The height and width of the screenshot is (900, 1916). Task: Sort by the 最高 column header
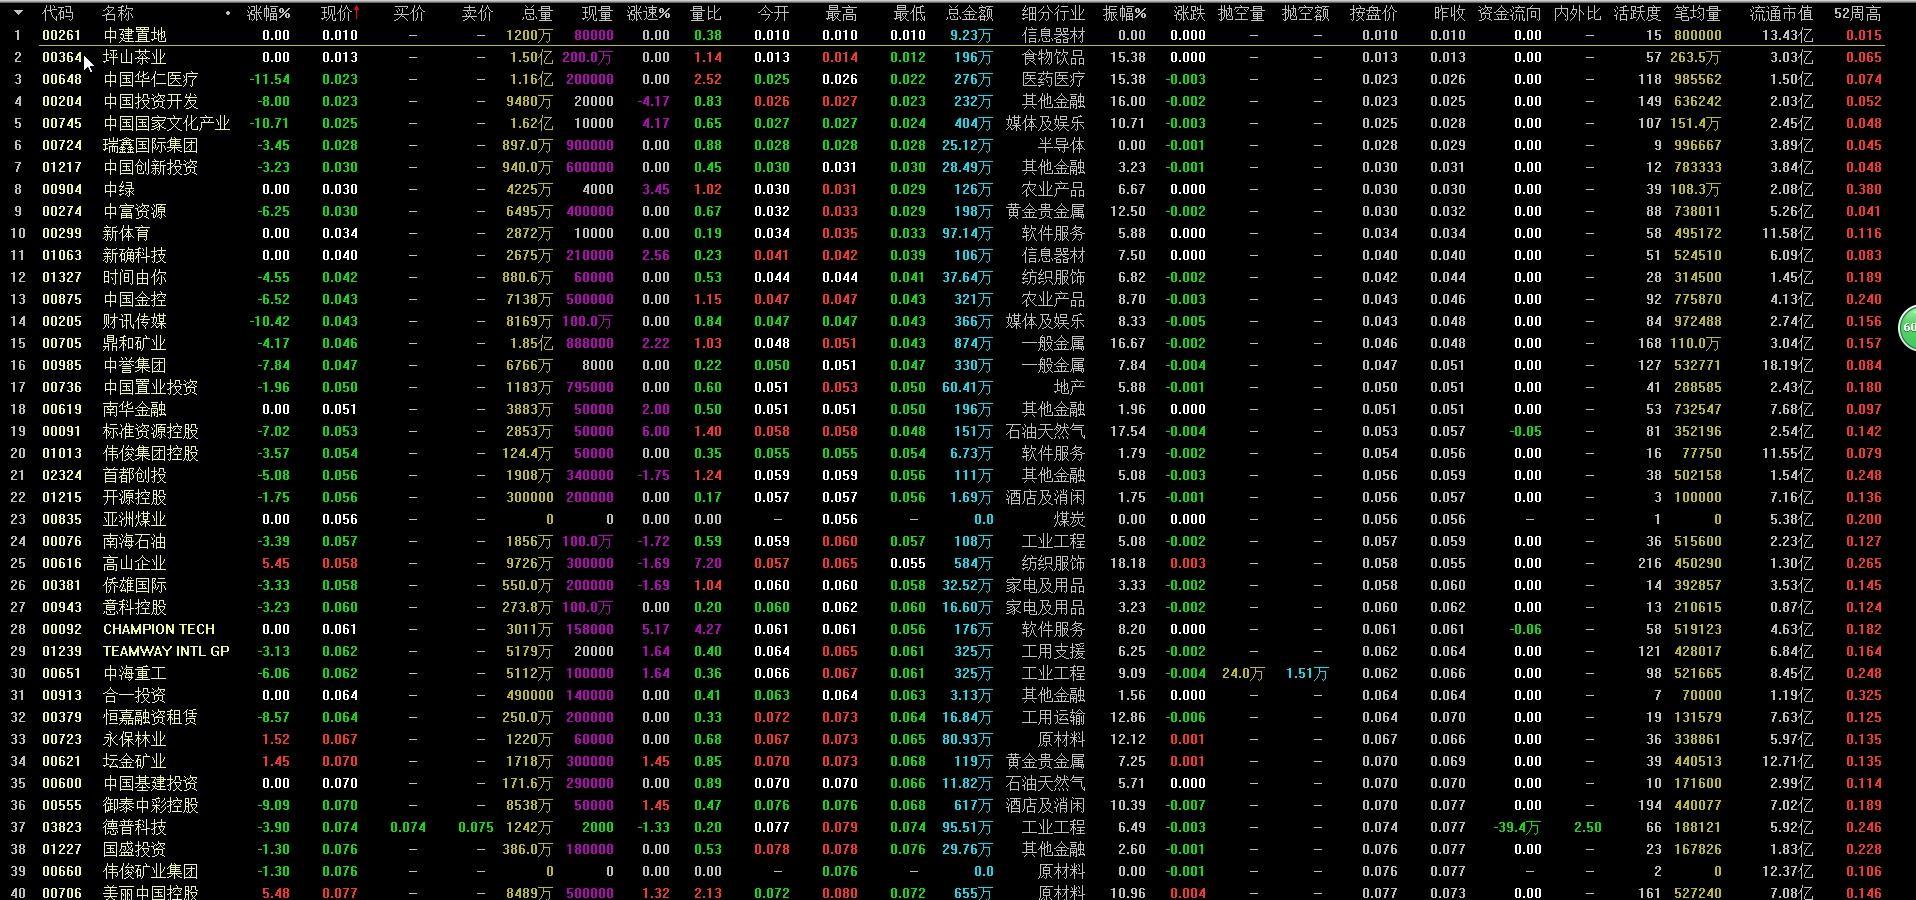[x=841, y=13]
